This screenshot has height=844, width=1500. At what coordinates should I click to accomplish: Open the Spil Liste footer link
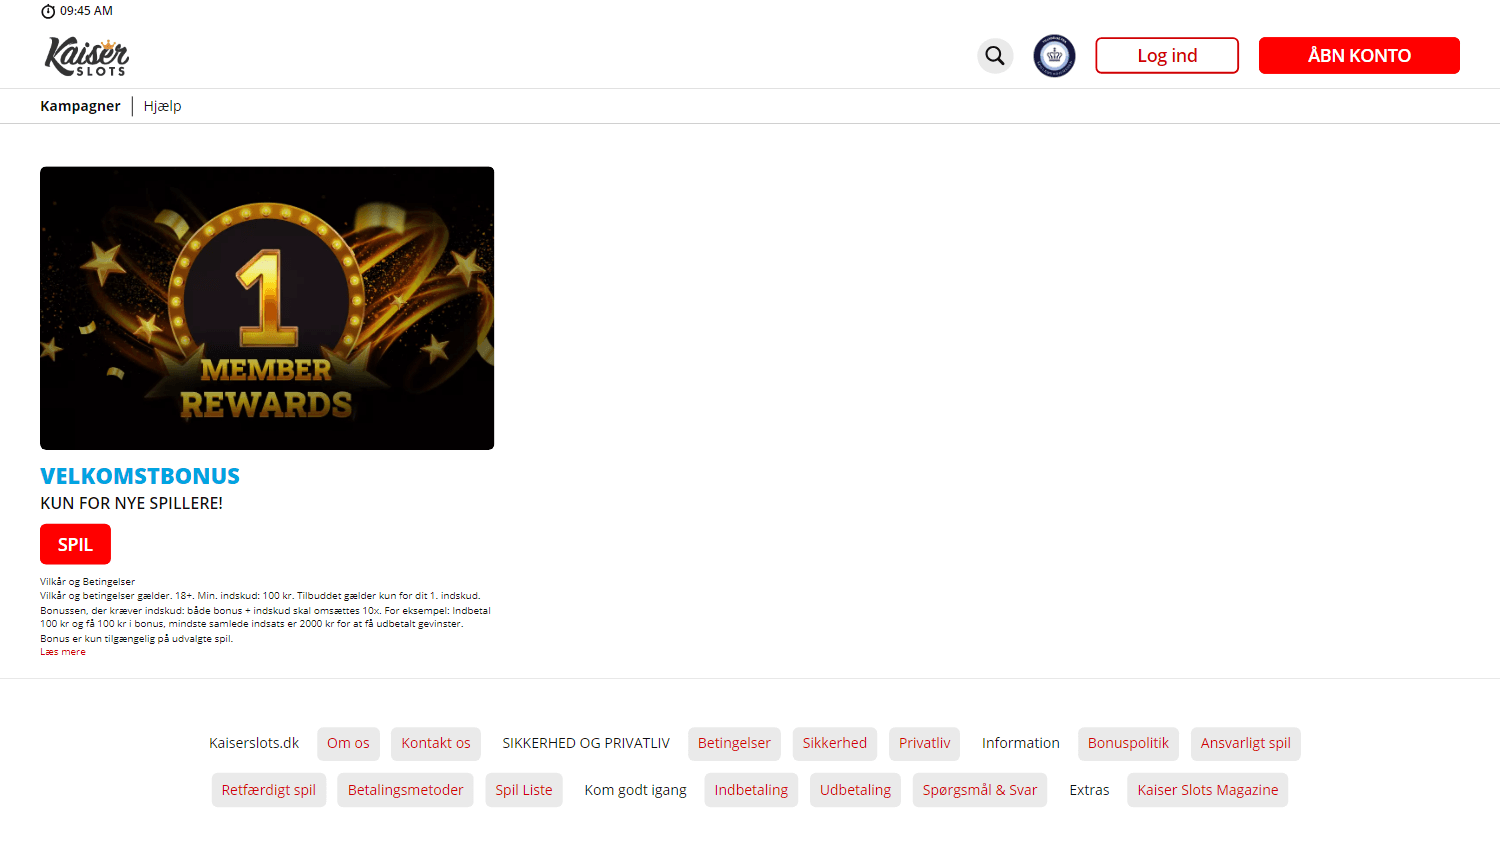(x=524, y=790)
